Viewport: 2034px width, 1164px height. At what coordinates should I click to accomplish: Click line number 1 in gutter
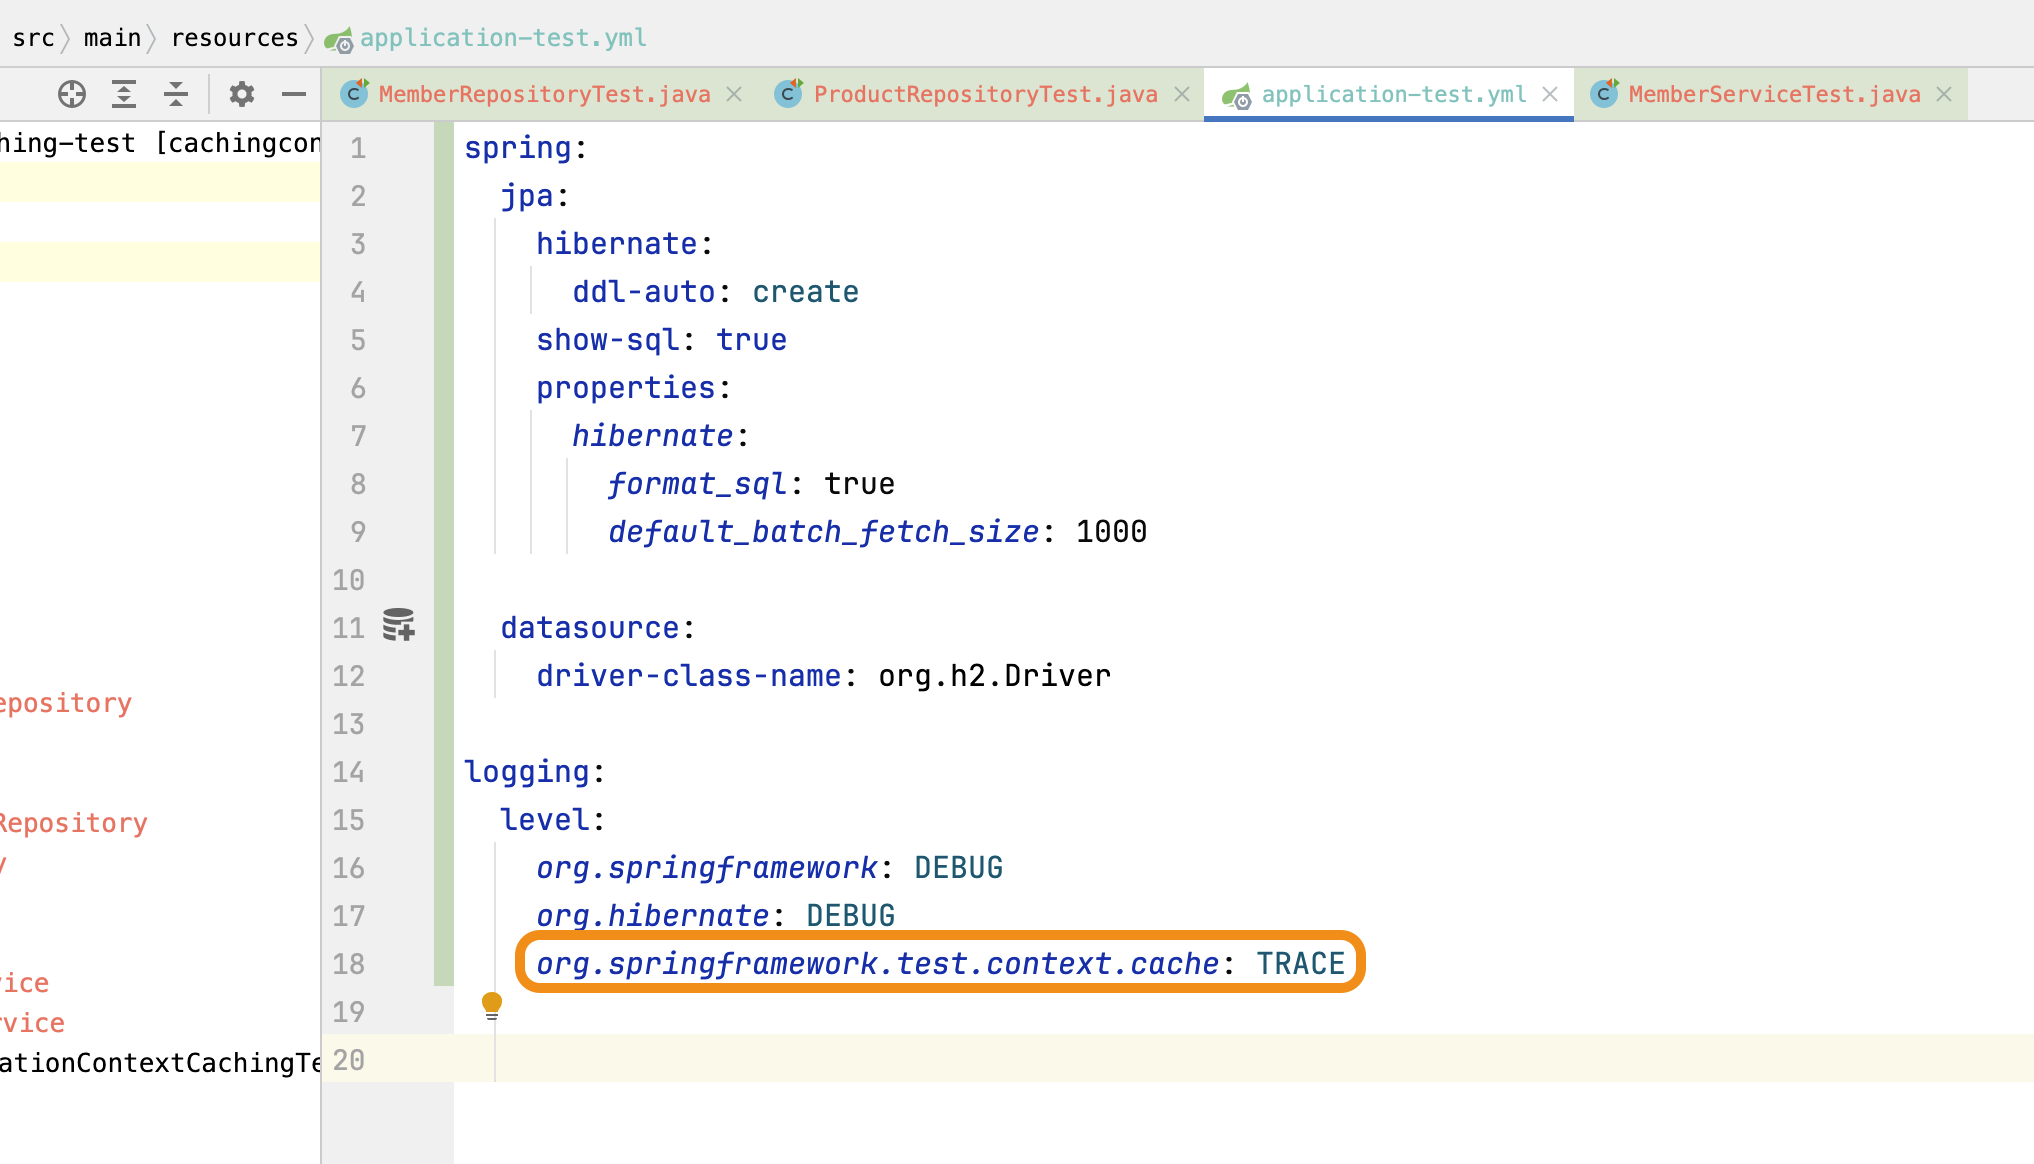click(358, 148)
